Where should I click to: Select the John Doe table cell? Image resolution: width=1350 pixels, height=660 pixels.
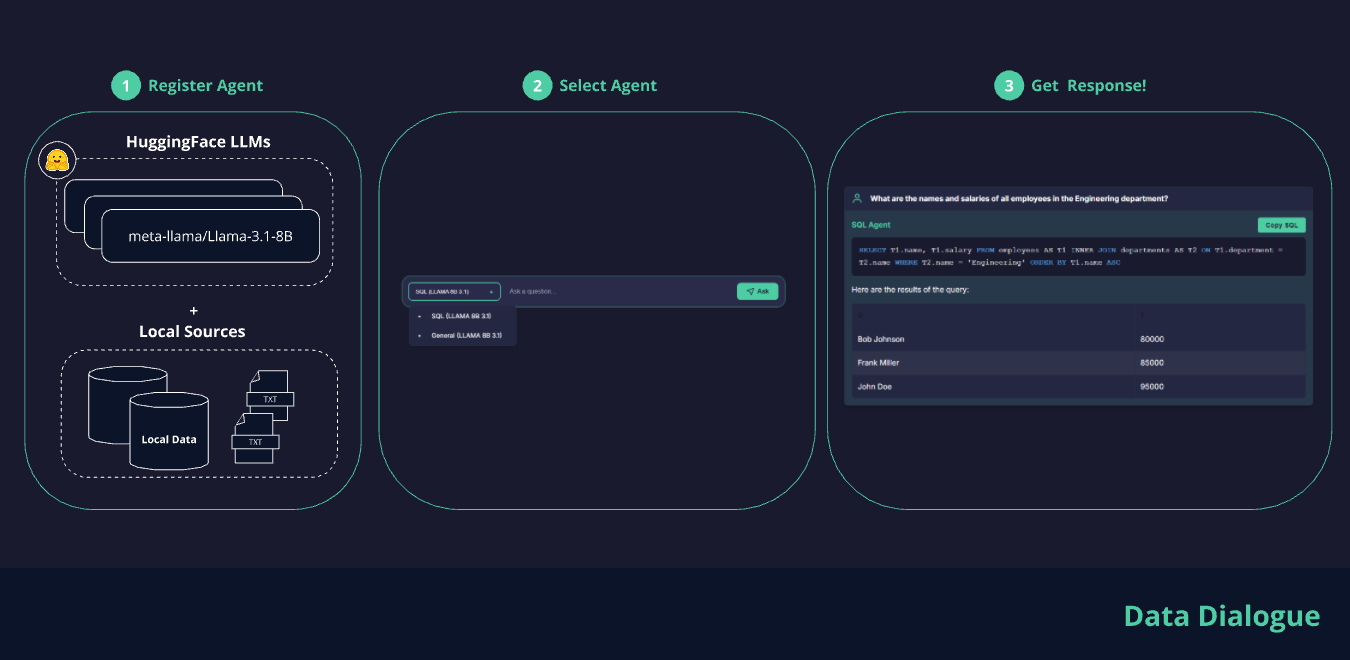(x=994, y=386)
